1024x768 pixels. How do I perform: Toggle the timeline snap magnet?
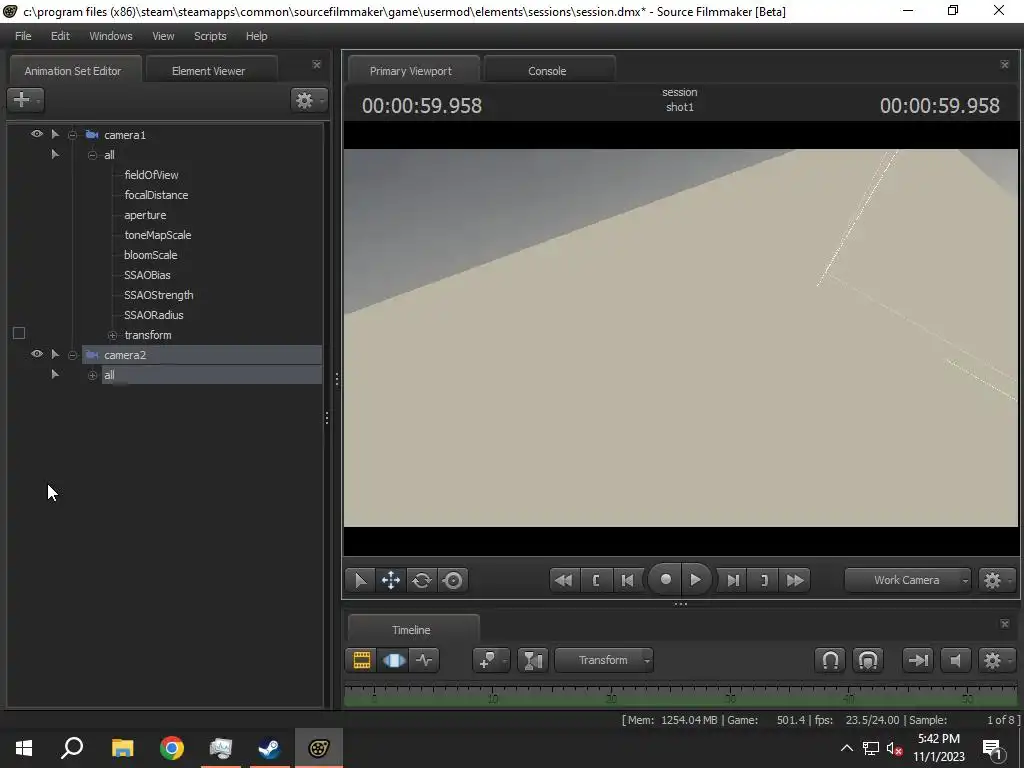pos(830,660)
